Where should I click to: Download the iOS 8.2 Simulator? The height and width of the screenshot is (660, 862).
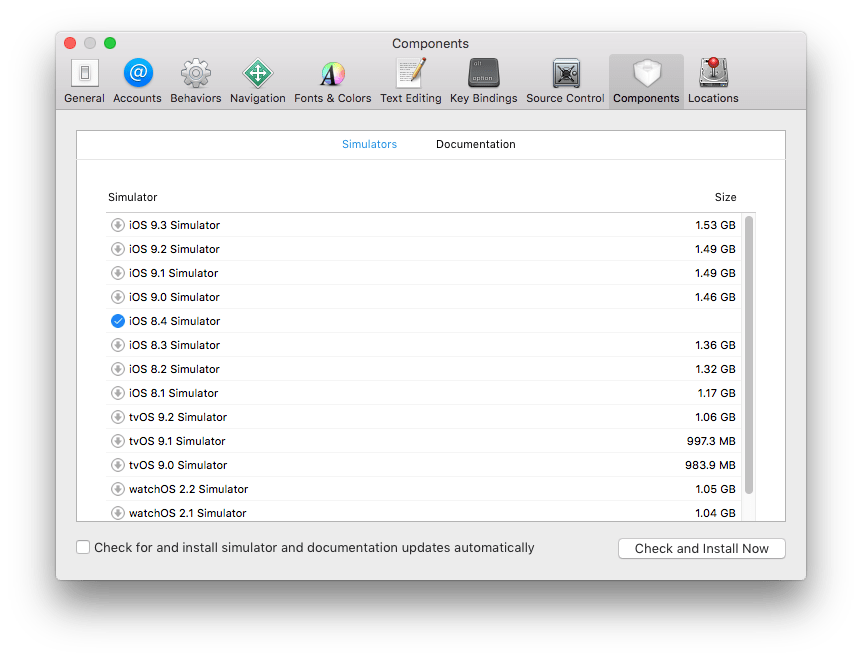point(118,369)
